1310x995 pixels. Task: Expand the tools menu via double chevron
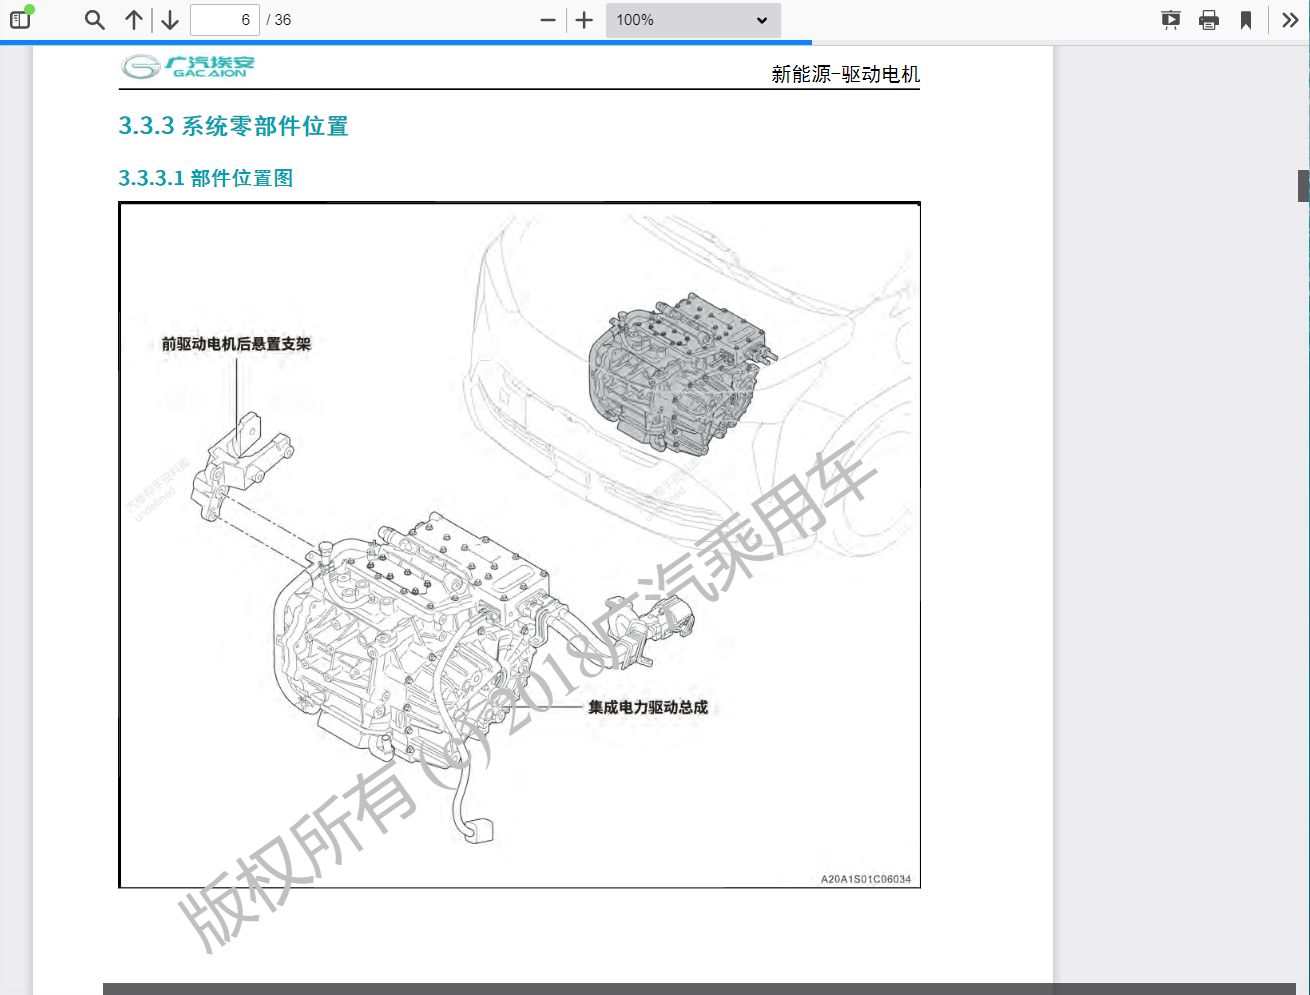1291,19
